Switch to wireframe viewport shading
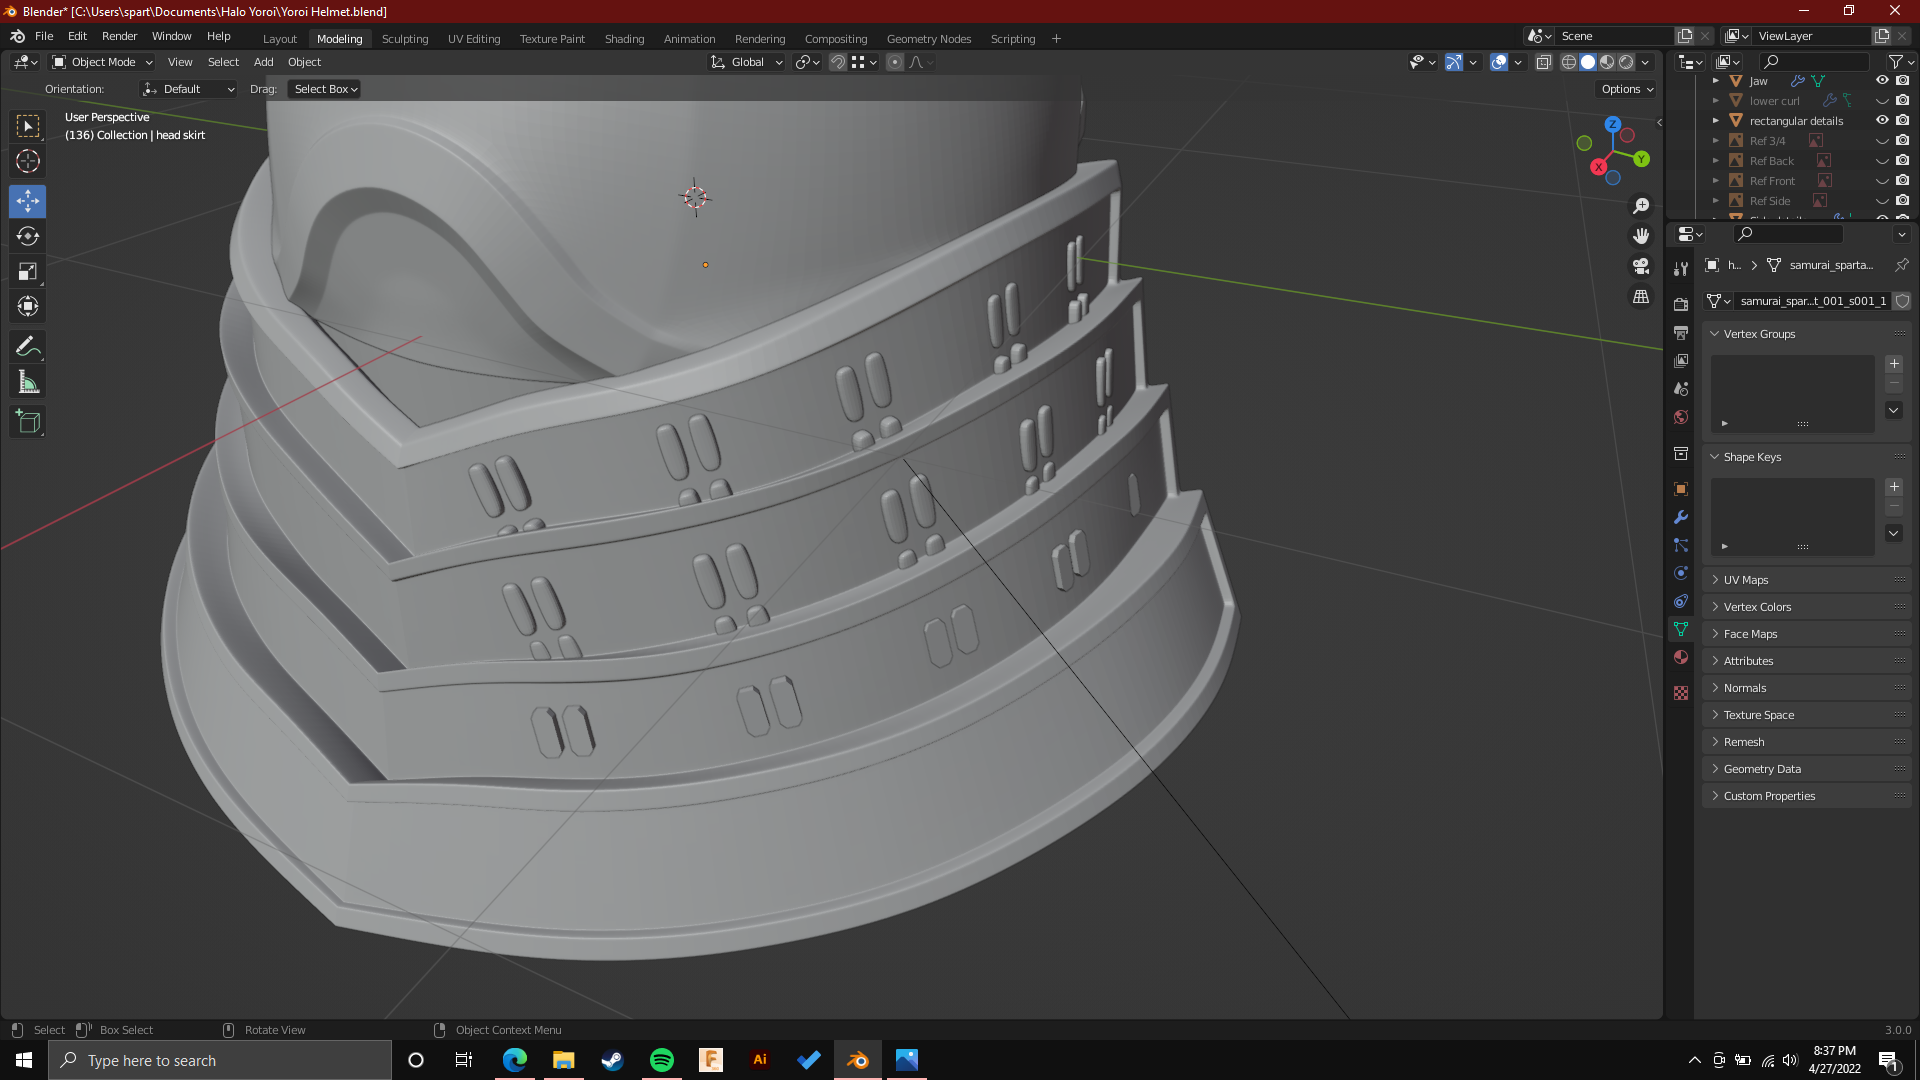Image resolution: width=1920 pixels, height=1080 pixels. coord(1569,62)
